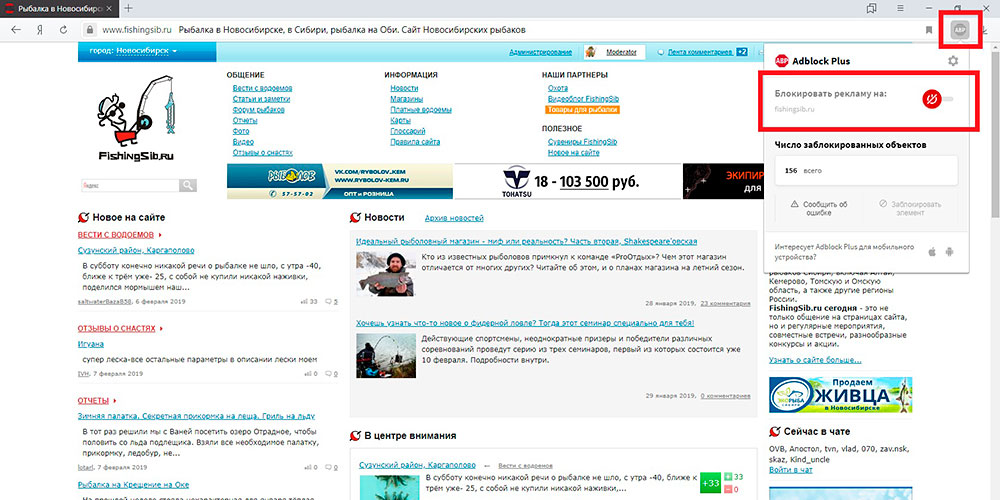Screen dimensions: 1000x500
Task: Expand the ОТЗЫВЫ О СНАСТЯХ section arrow
Action: tap(162, 328)
